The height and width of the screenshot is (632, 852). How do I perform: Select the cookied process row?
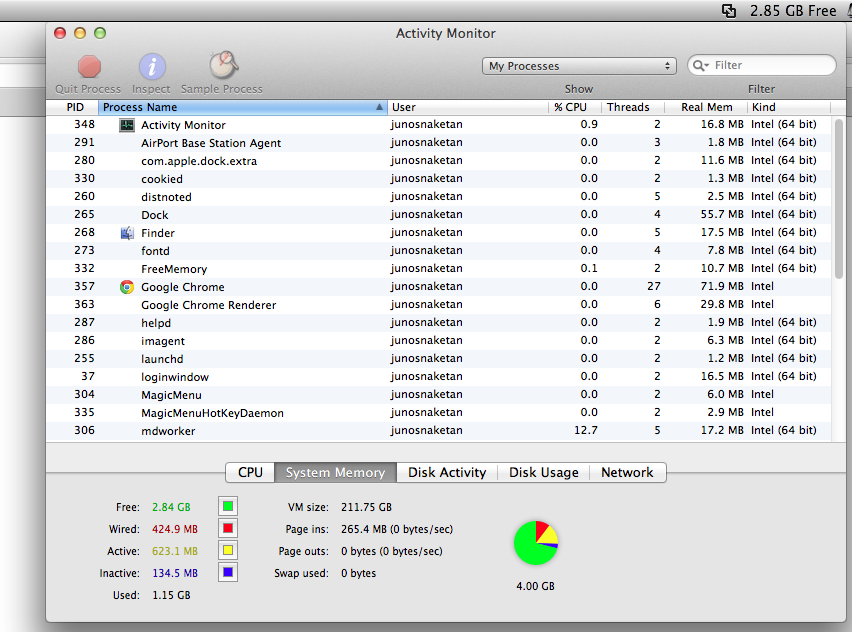click(x=438, y=178)
